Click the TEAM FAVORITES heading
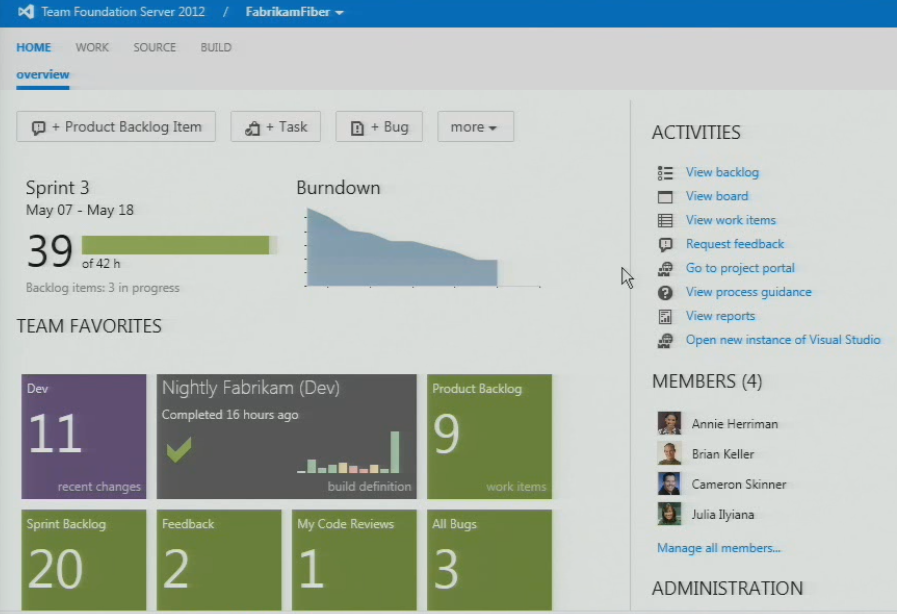Viewport: 897px width, 614px height. point(89,326)
